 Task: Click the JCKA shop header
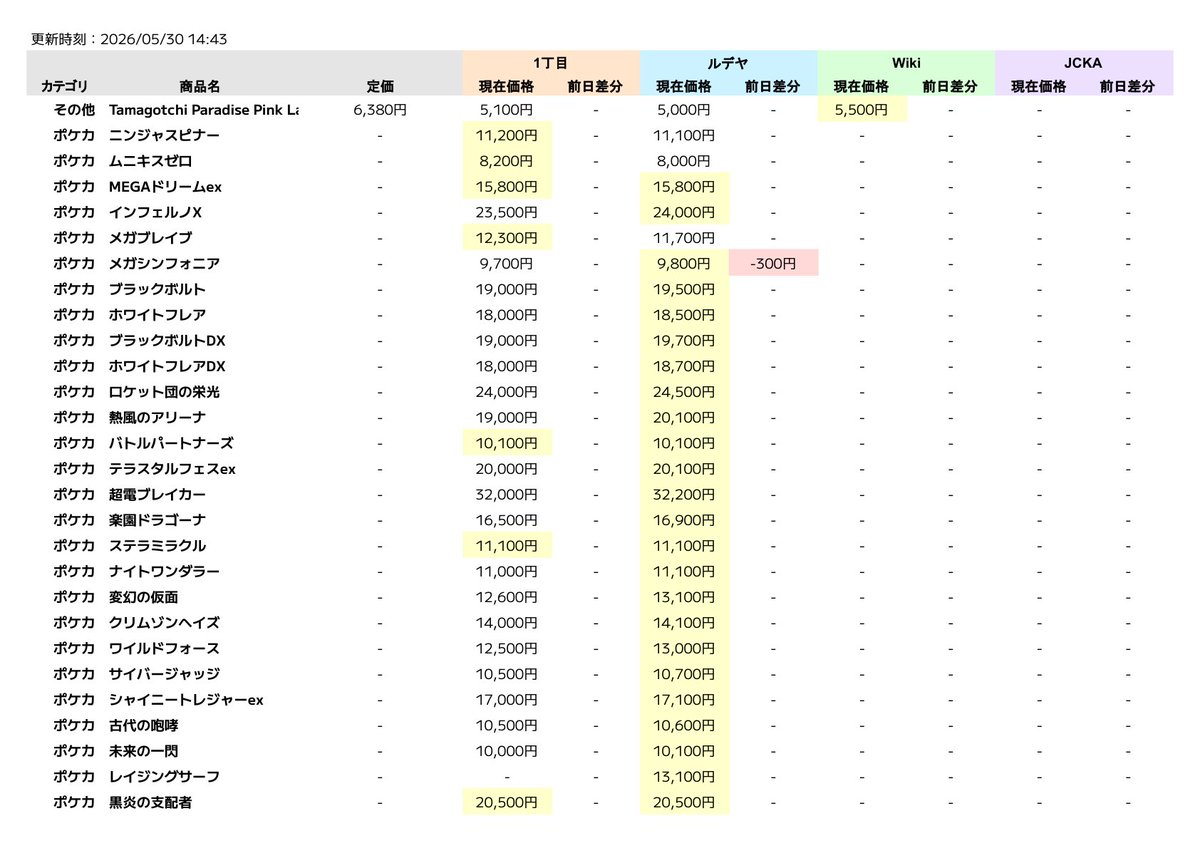tap(1084, 63)
